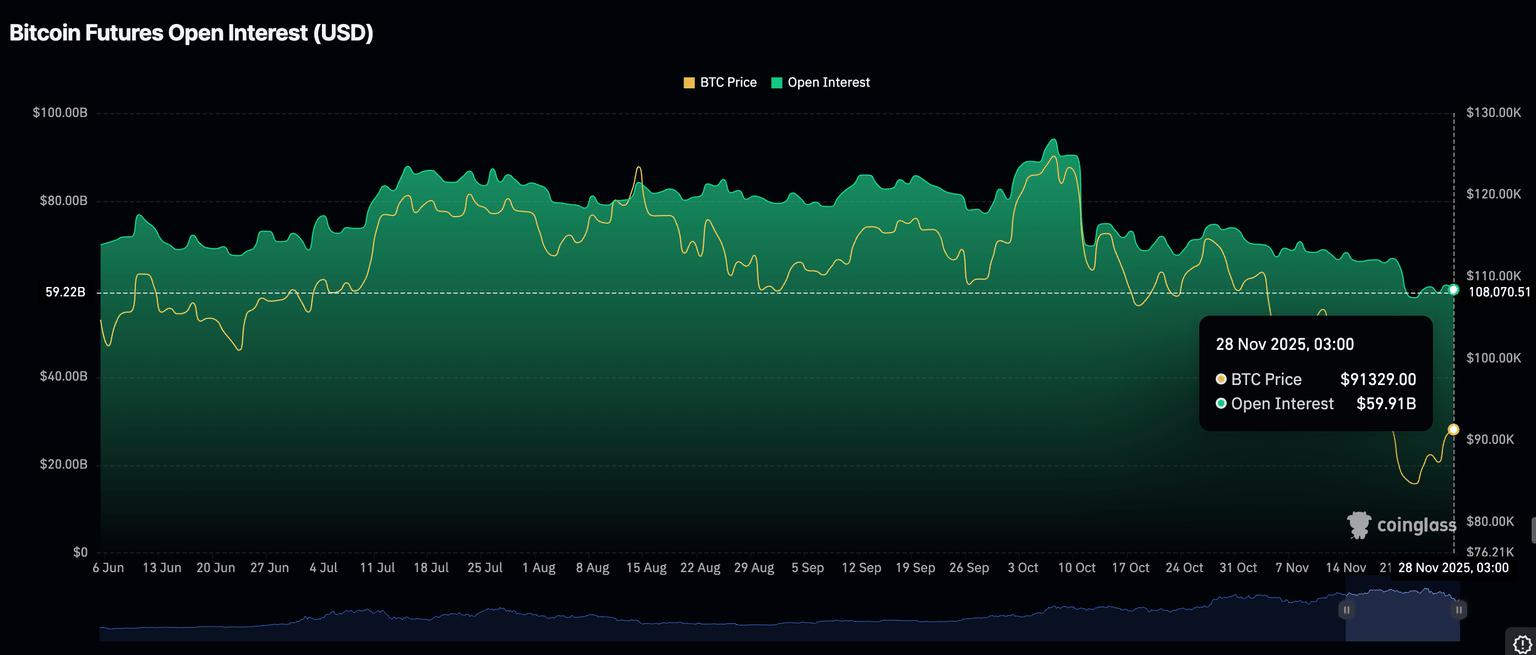
Task: Grab the right handle of range selector
Action: [x=1459, y=610]
